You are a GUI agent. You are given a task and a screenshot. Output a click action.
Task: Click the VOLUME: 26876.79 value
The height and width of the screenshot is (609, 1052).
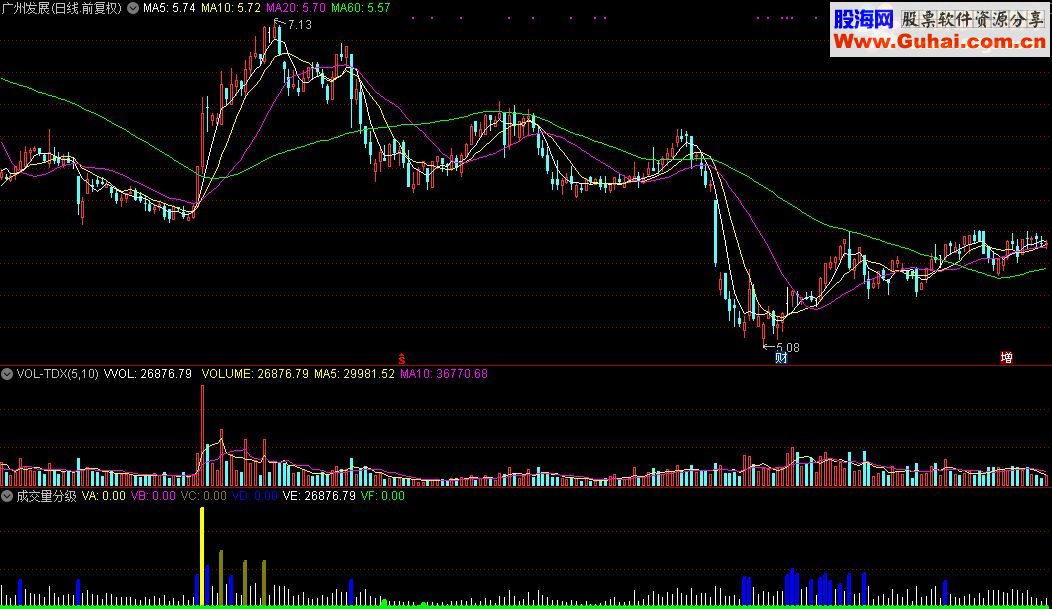point(255,374)
